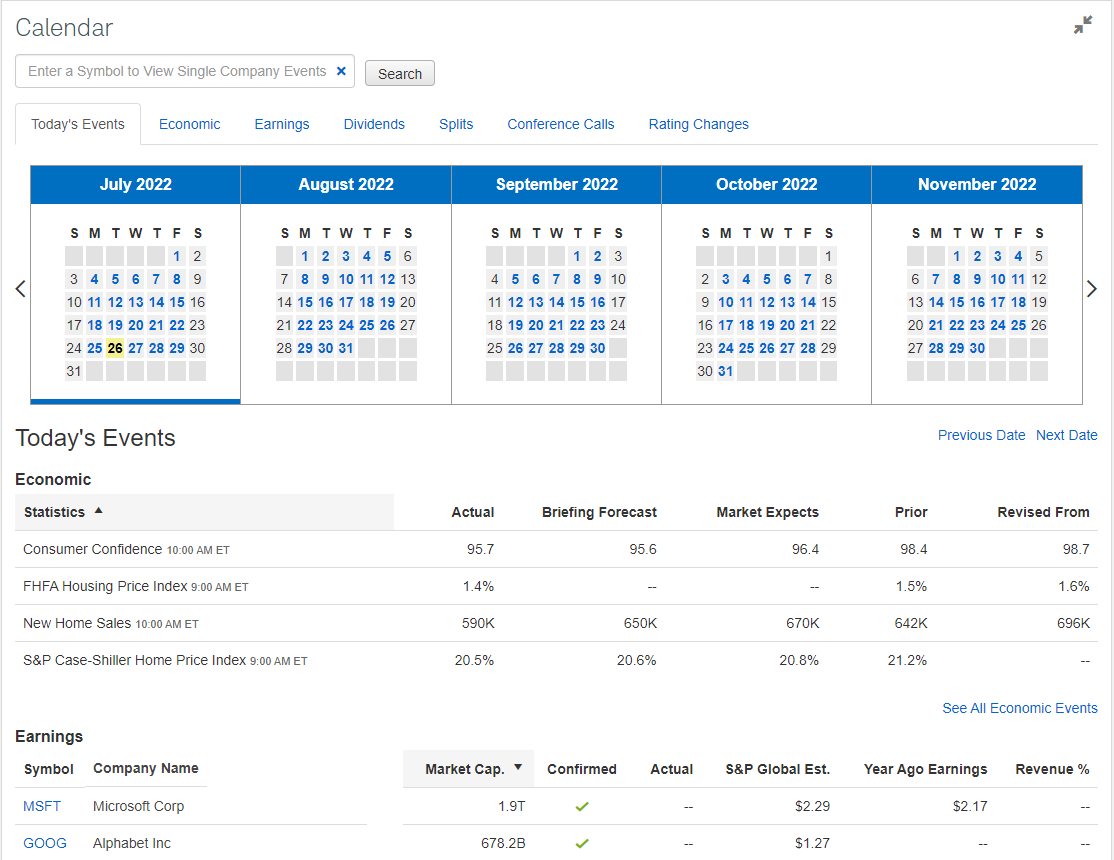Click the Consumer Confidence row label
Viewport: 1114px width, 860px height.
(92, 549)
